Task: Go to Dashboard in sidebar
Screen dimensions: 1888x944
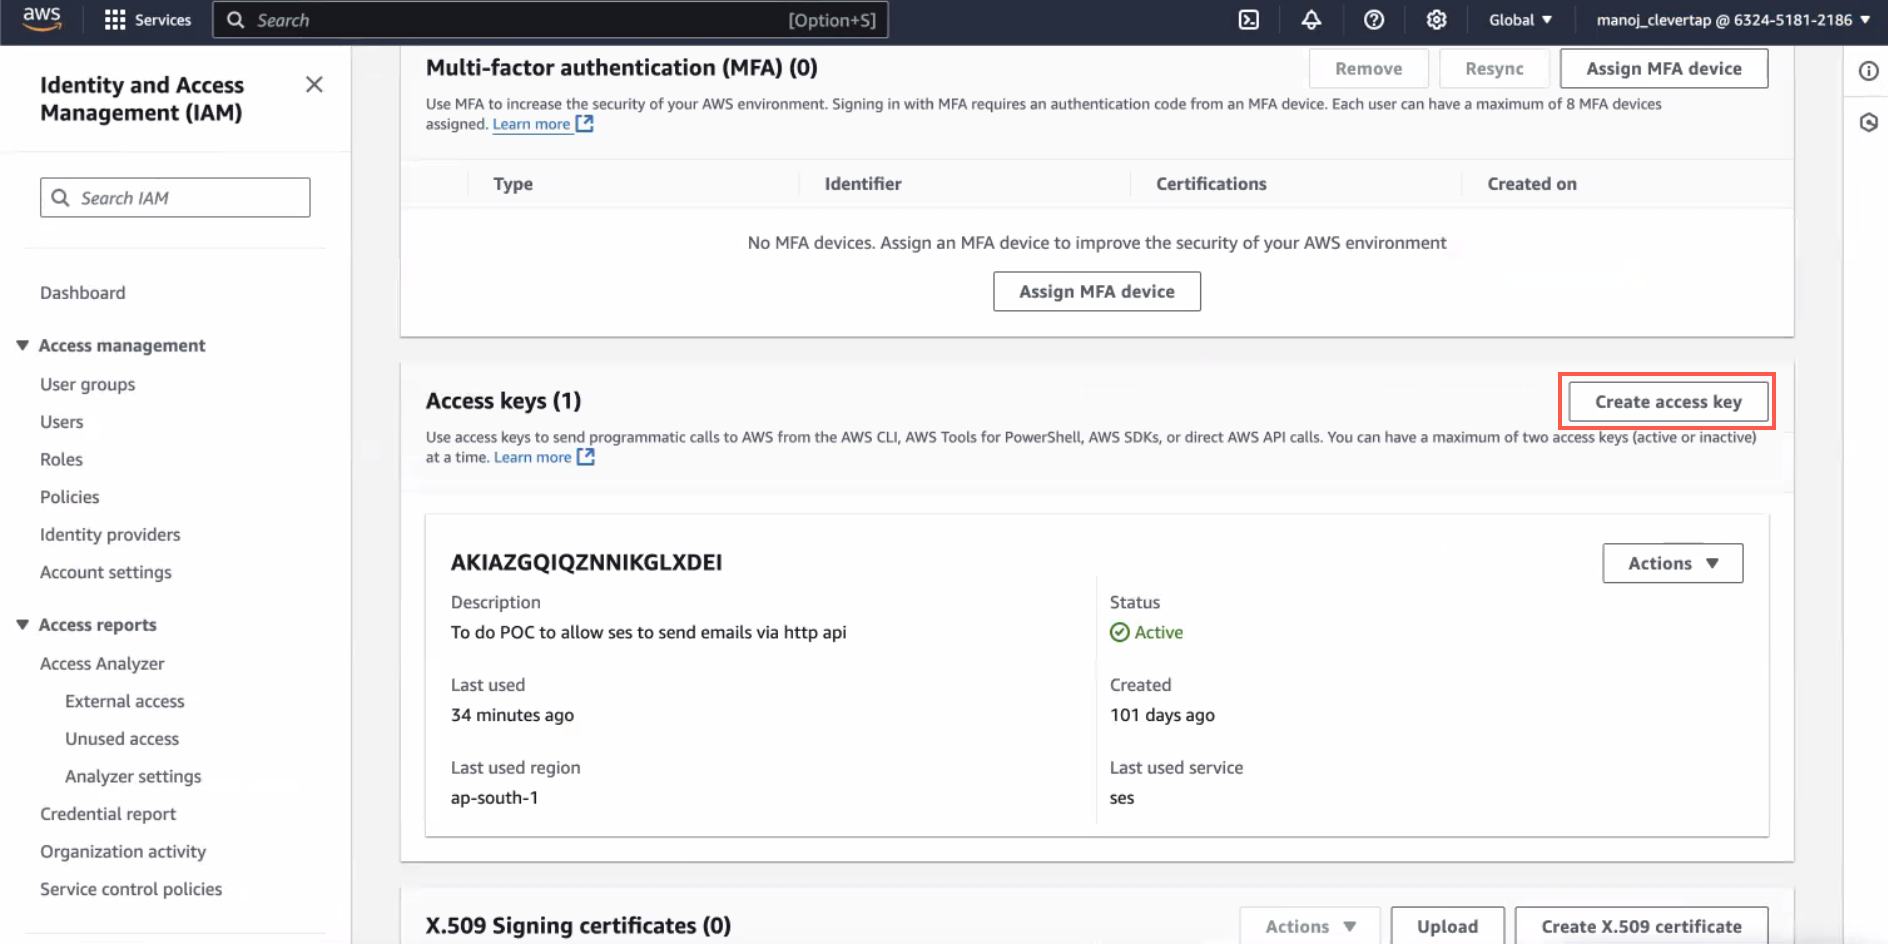Action: [x=83, y=293]
